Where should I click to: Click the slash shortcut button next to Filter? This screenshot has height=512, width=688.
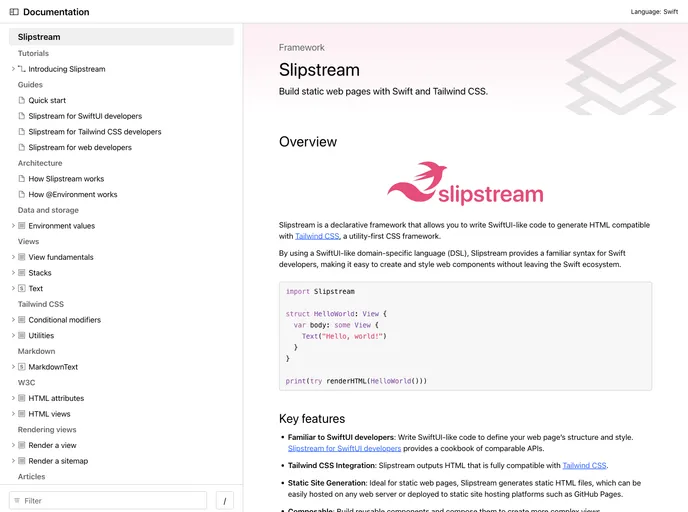coord(225,501)
